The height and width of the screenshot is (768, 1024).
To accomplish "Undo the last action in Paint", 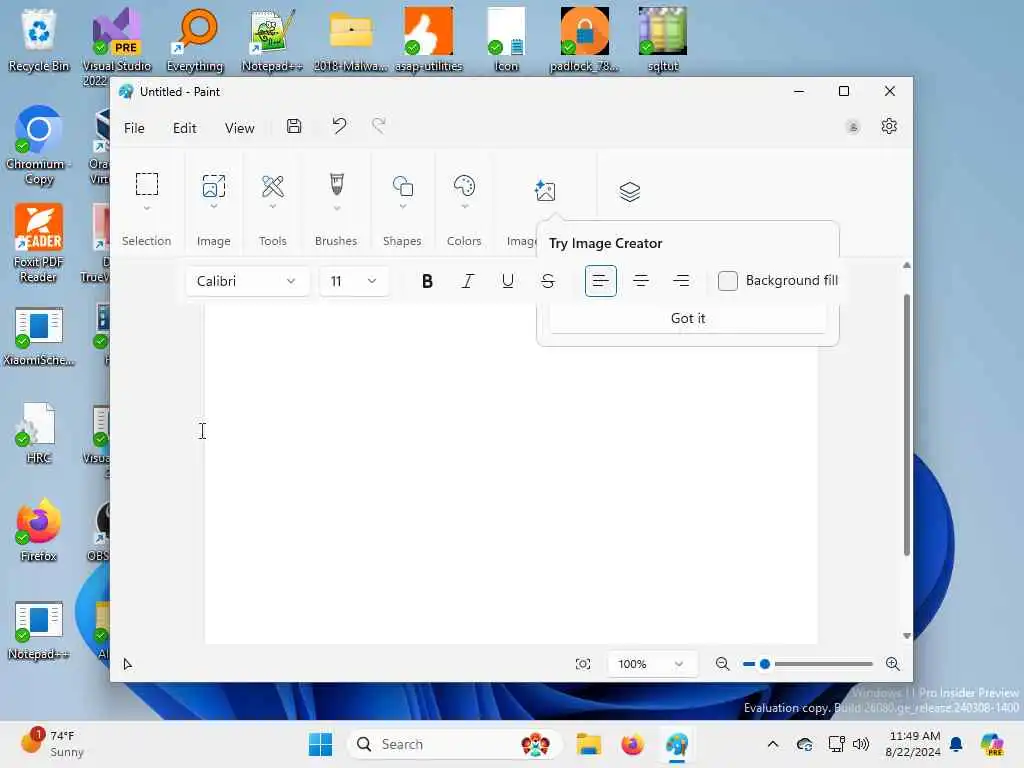I will 339,125.
